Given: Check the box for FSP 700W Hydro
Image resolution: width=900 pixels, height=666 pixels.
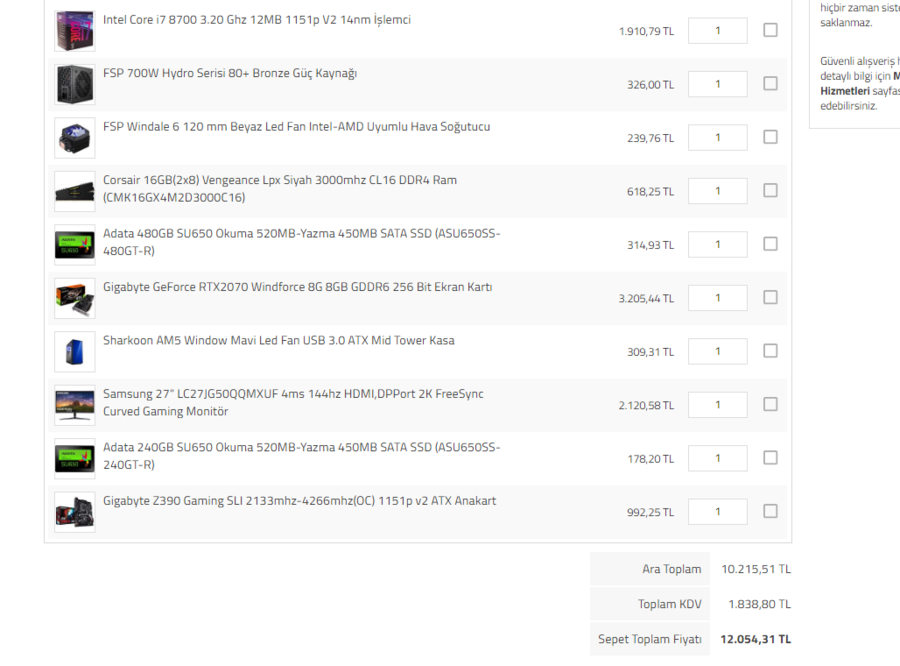Looking at the screenshot, I should point(770,83).
